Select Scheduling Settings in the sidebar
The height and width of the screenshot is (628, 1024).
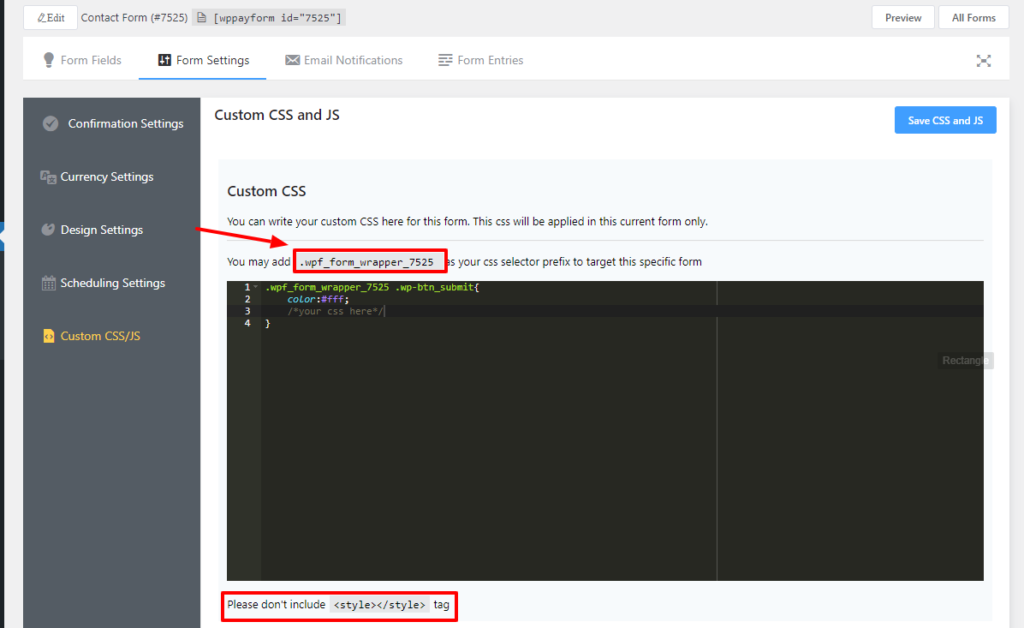point(113,283)
